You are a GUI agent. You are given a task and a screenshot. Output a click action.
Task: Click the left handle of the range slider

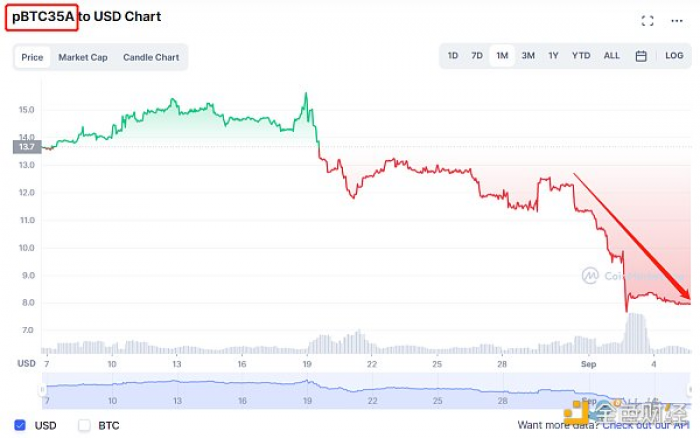[42, 390]
